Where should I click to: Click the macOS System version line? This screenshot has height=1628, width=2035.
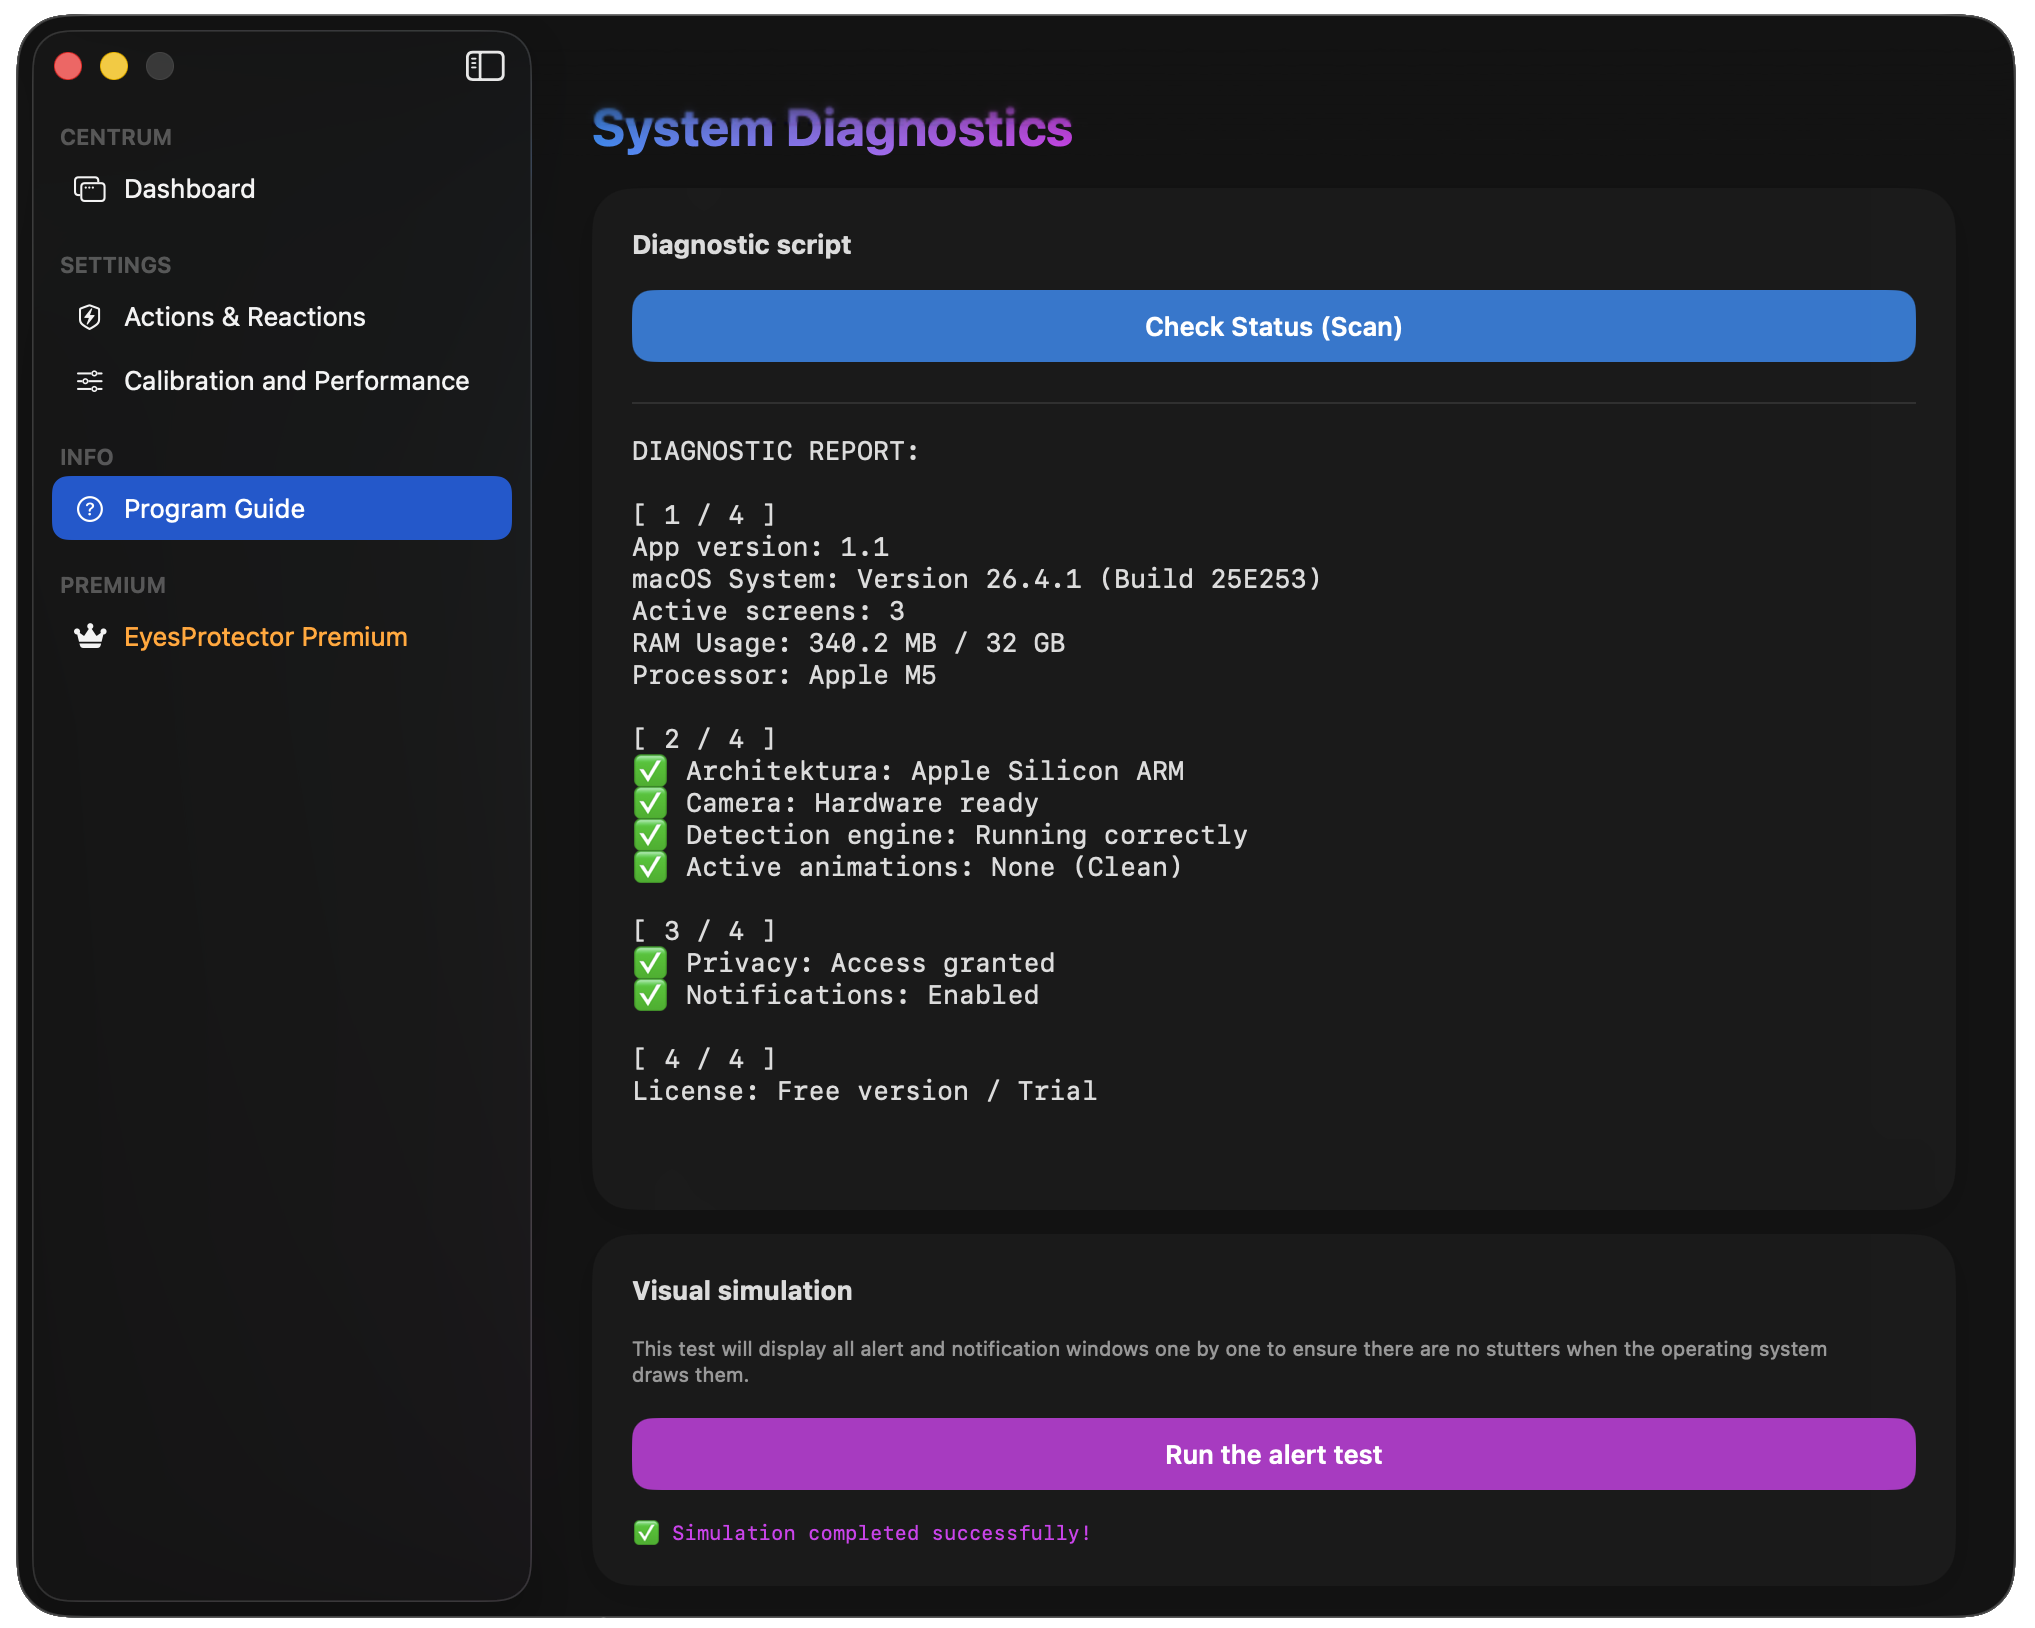tap(976, 579)
